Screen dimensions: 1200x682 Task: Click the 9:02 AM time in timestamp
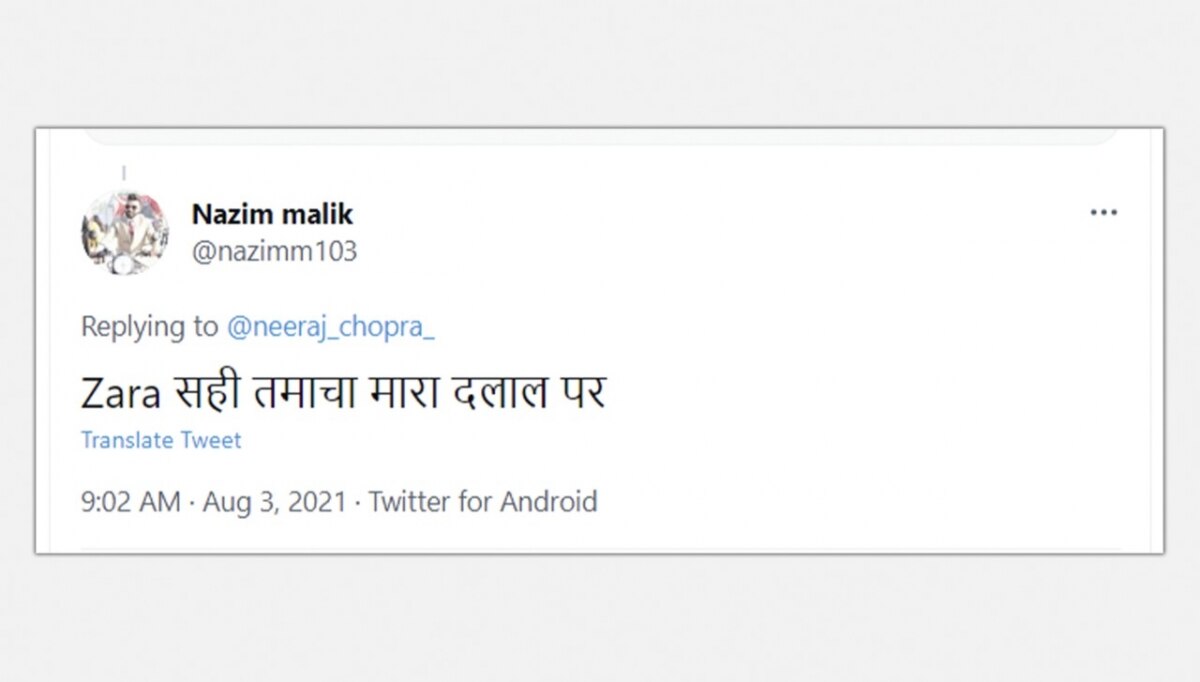click(x=130, y=501)
